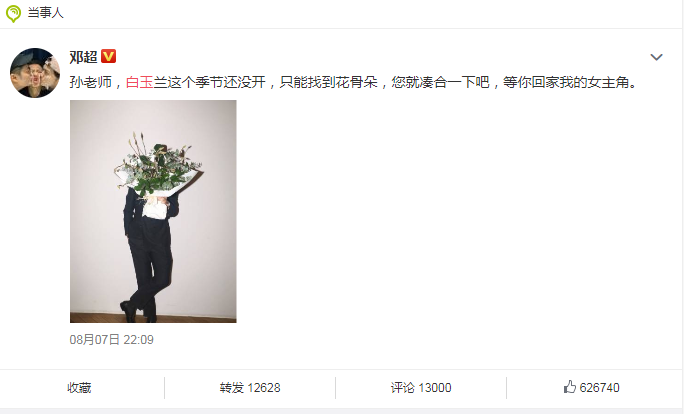Enlarge the attached post photo
The width and height of the screenshot is (684, 414).
[x=153, y=212]
